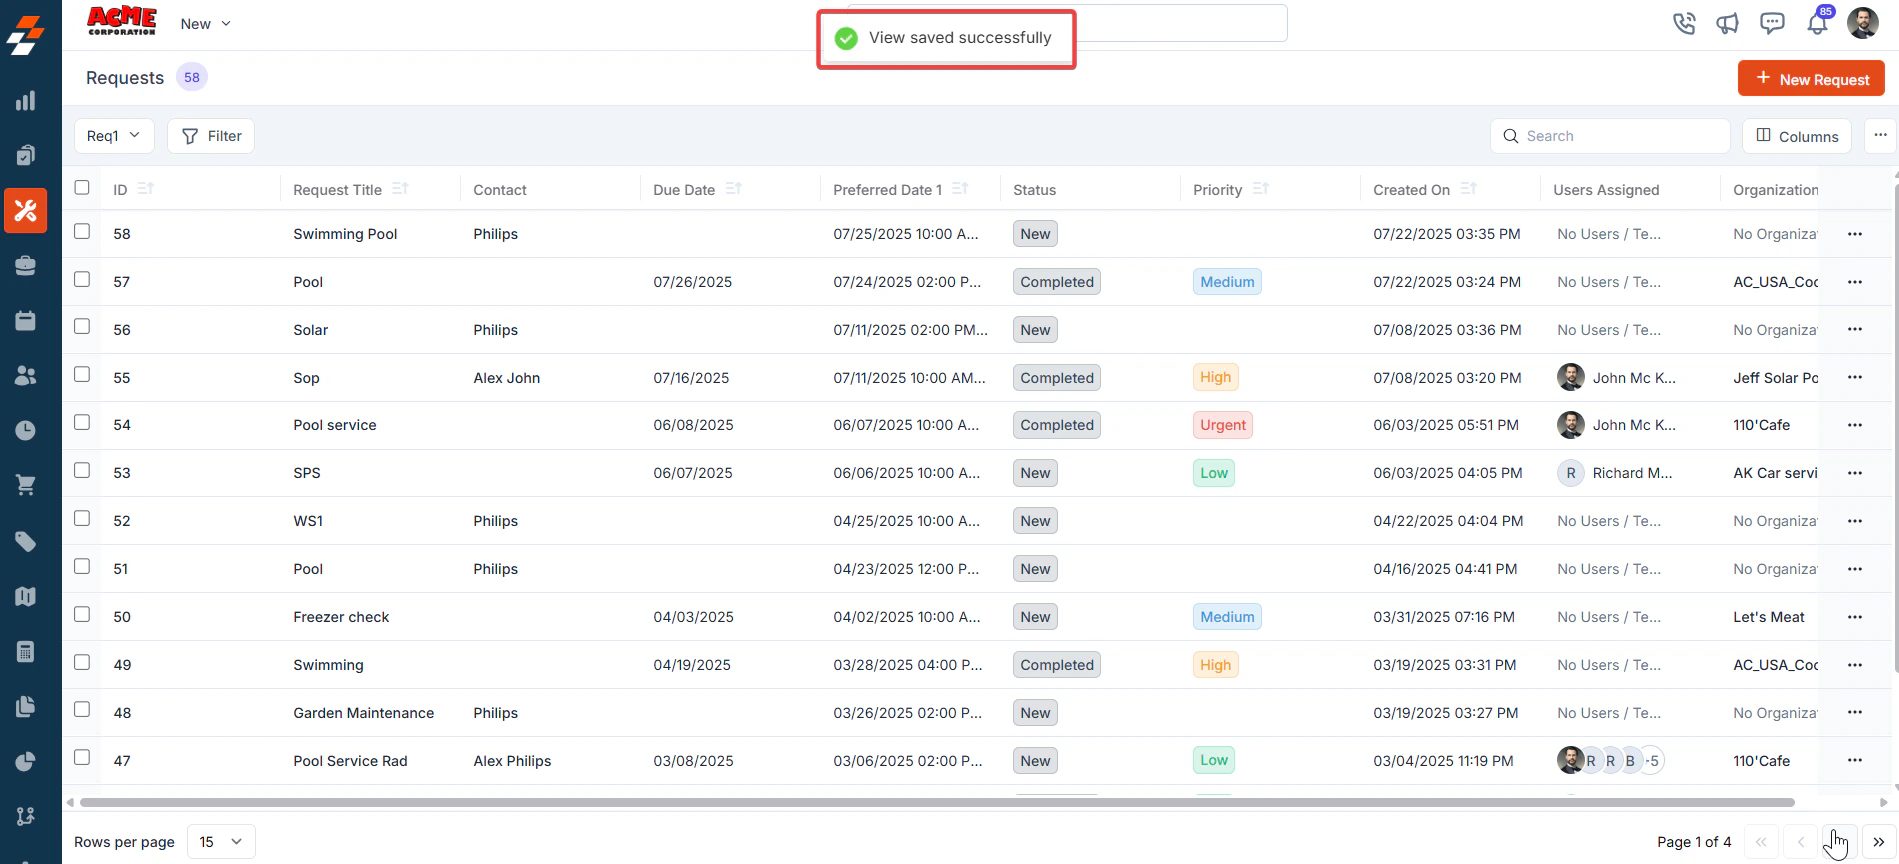The width and height of the screenshot is (1899, 864).
Task: Open the notifications bell icon
Action: [1818, 23]
